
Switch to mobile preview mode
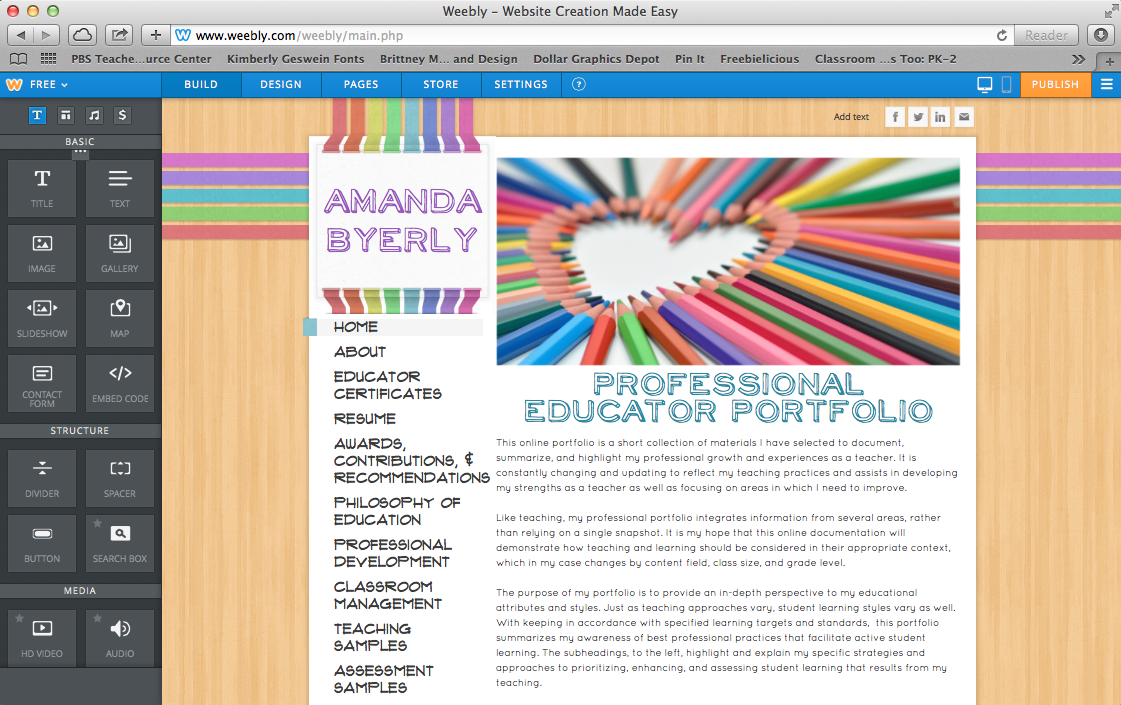[1007, 85]
